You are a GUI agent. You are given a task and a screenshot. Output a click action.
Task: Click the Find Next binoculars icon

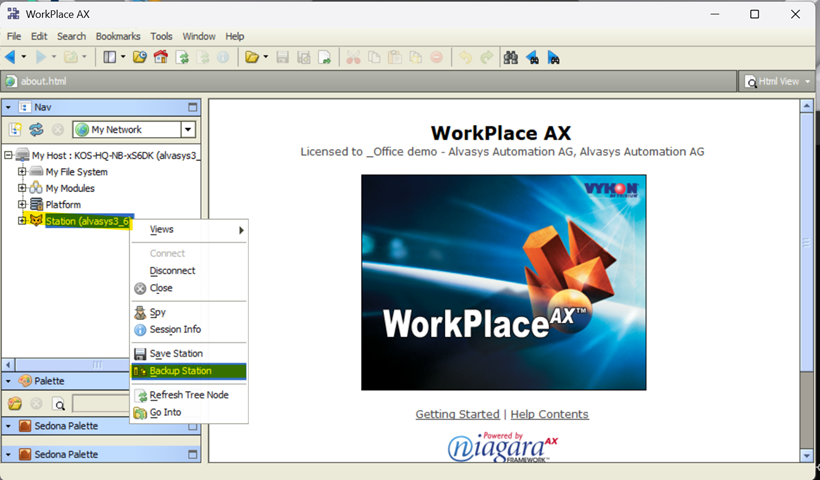pos(553,58)
